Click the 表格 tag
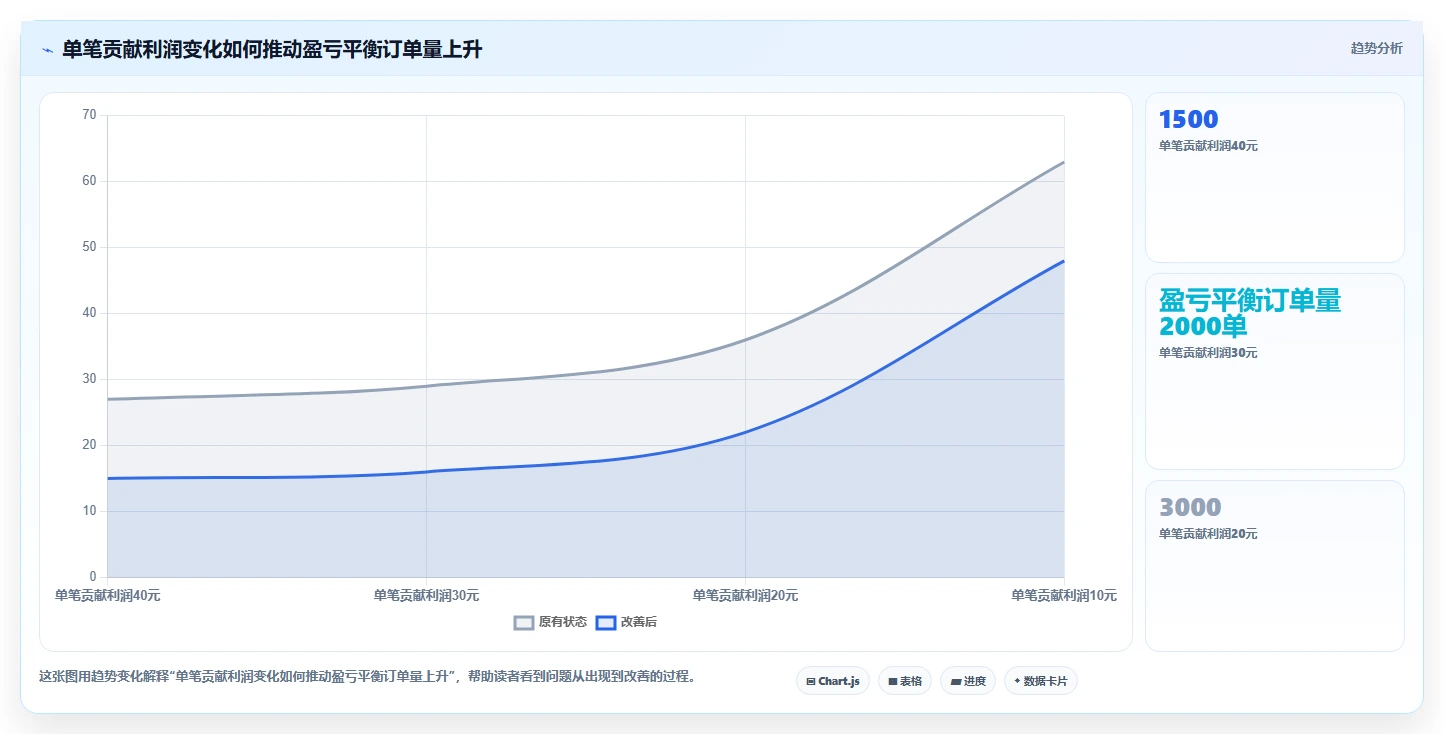Image resolution: width=1444 pixels, height=734 pixels. [x=905, y=681]
